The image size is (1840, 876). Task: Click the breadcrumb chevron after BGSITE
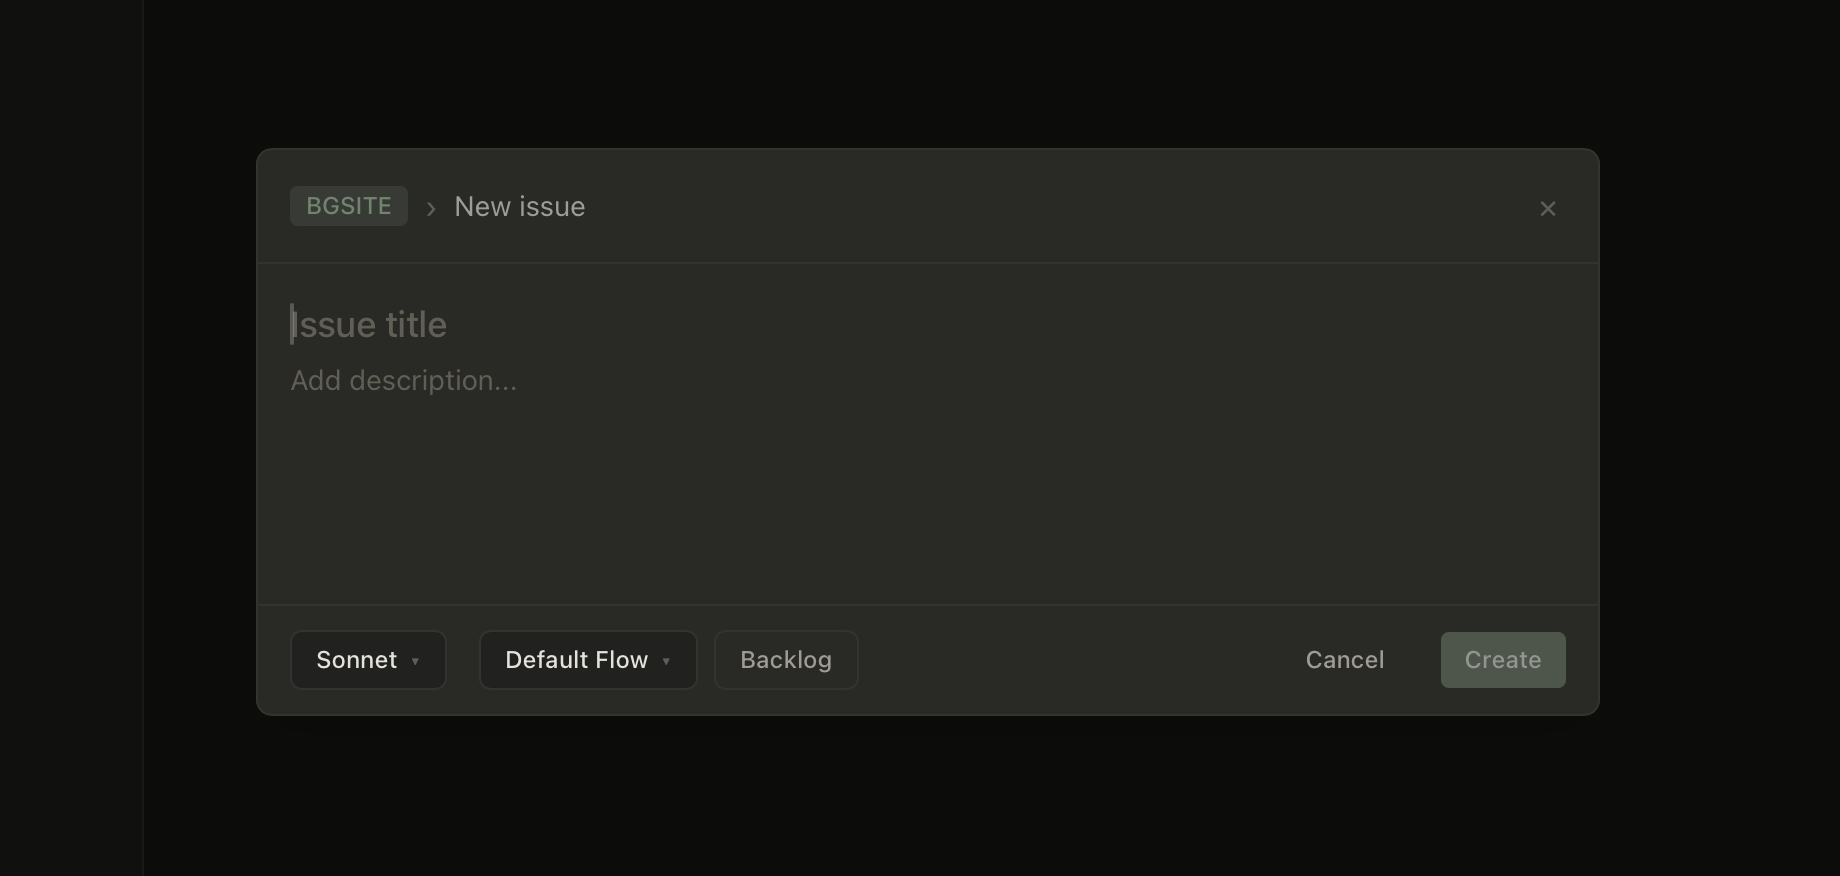(430, 208)
